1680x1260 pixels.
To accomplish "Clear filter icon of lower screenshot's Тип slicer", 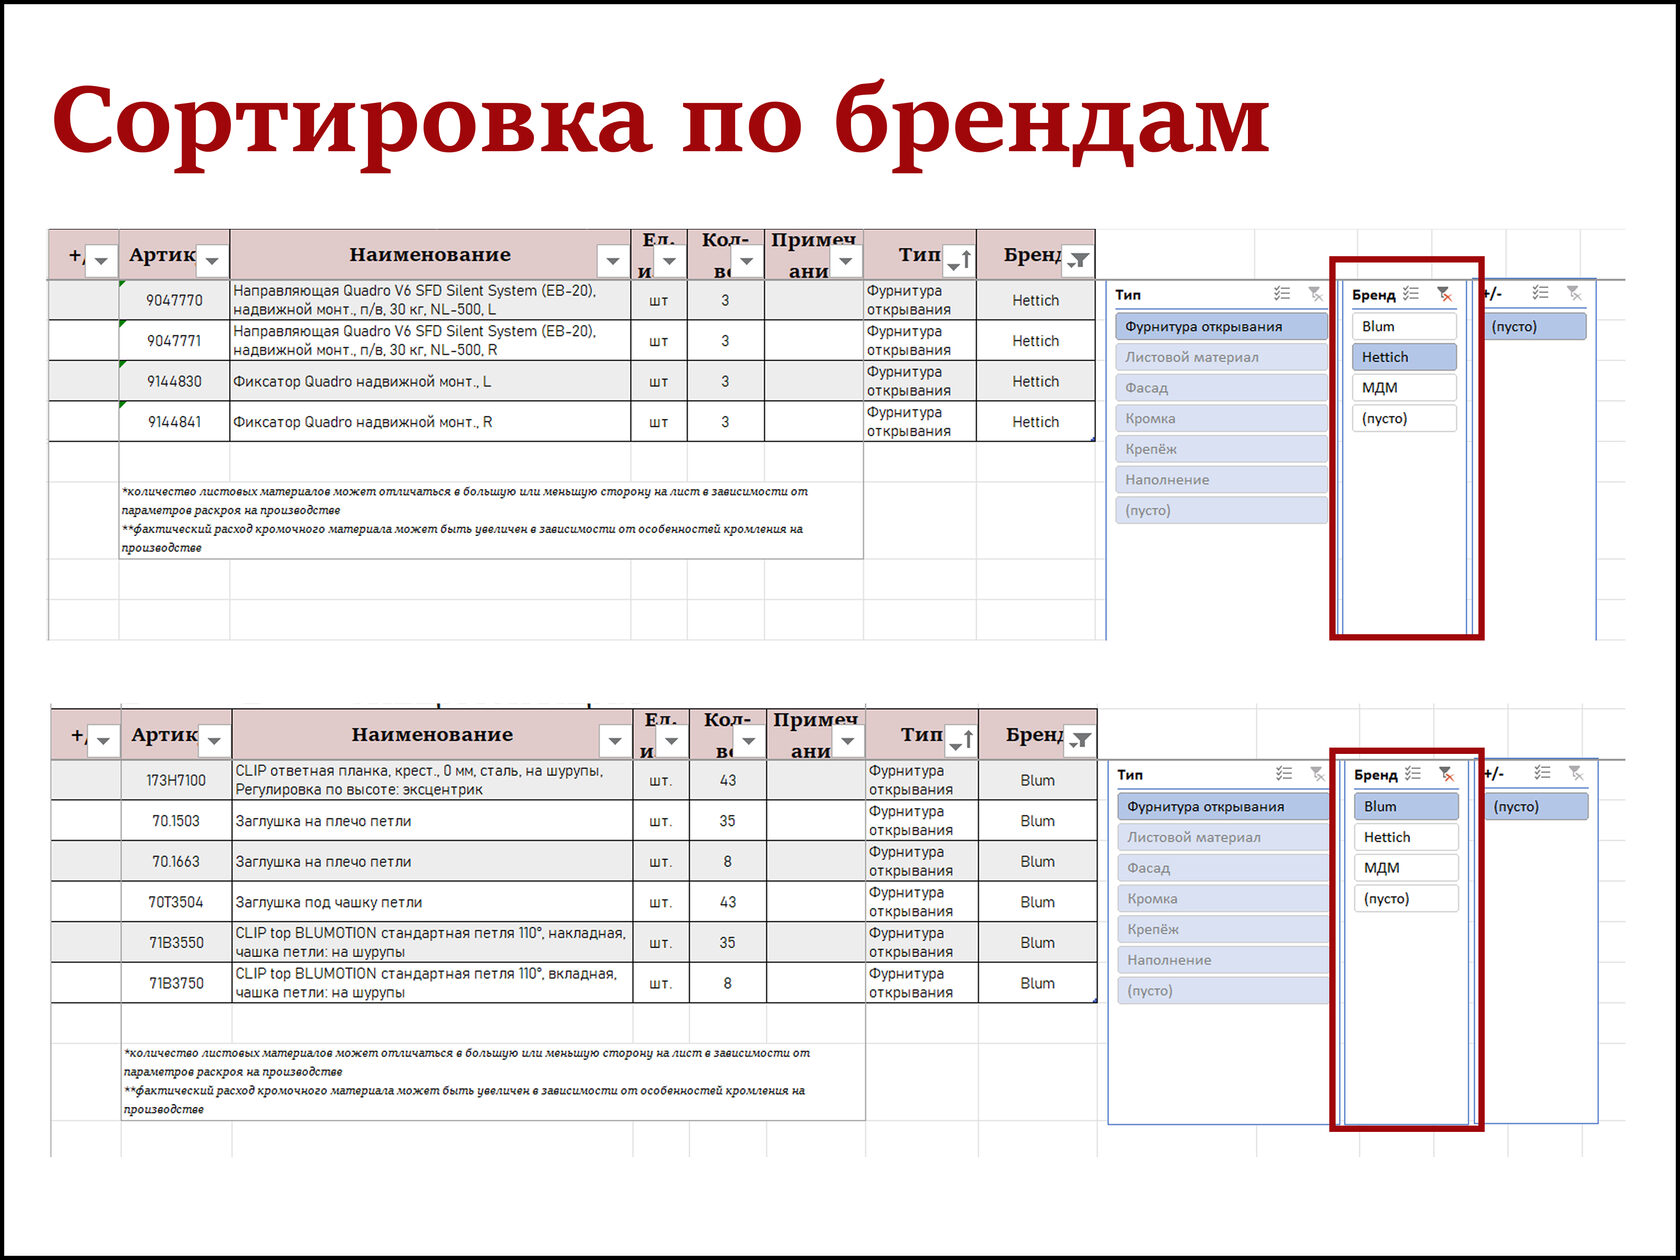I will [x=1317, y=774].
